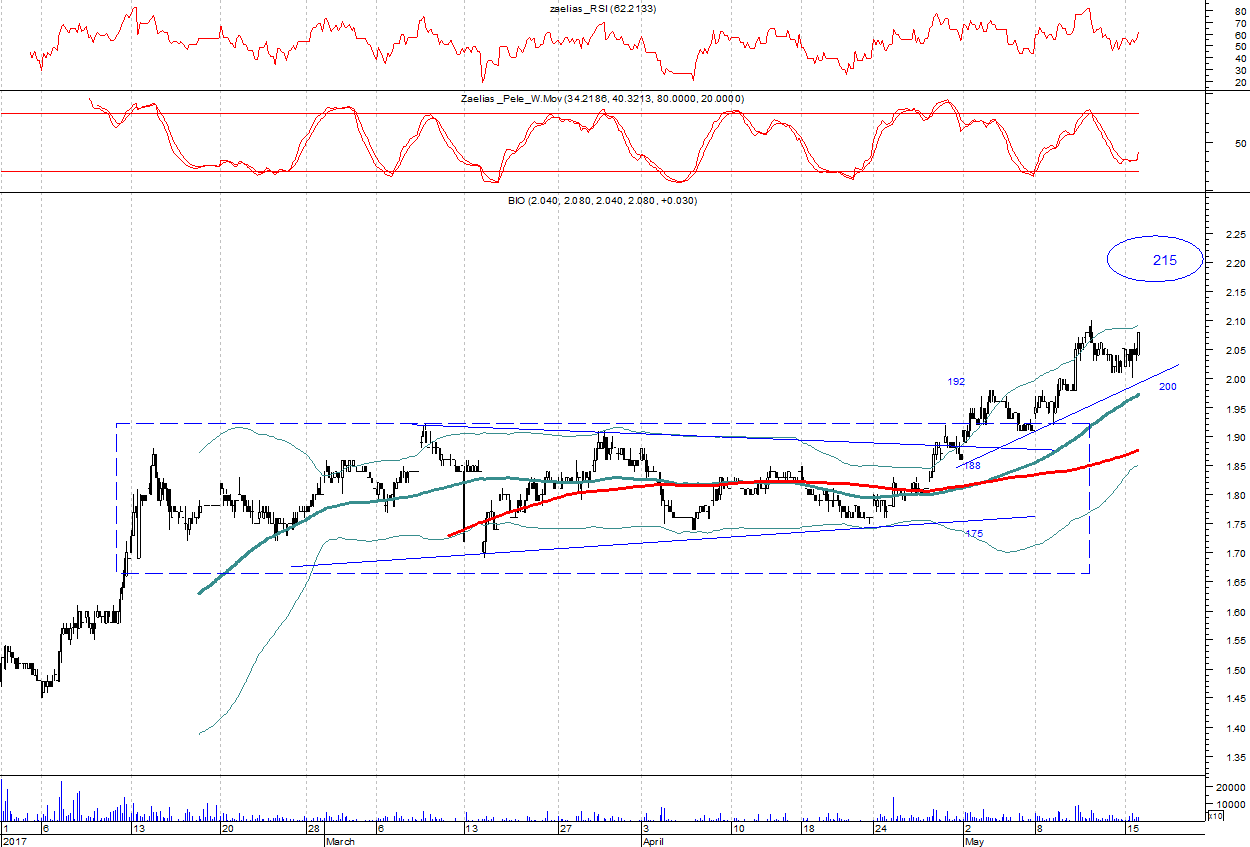Image resolution: width=1250 pixels, height=847 pixels.
Task: Click the 2017 year label on the date axis
Action: (14, 842)
